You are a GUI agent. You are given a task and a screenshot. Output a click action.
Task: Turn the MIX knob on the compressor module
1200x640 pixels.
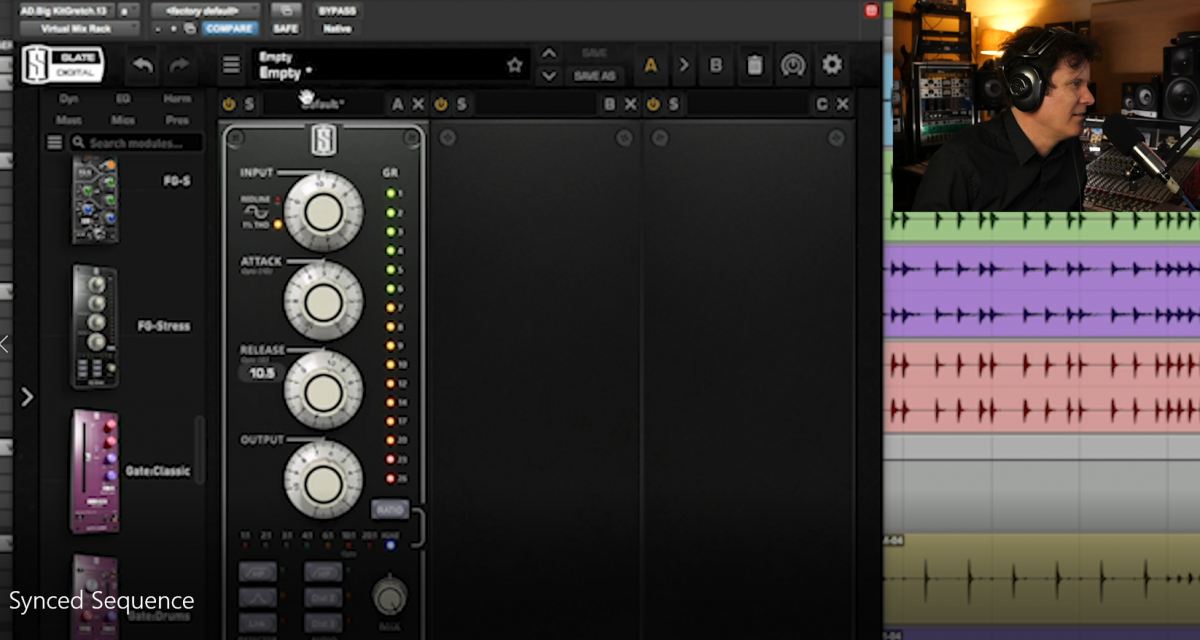pyautogui.click(x=389, y=598)
